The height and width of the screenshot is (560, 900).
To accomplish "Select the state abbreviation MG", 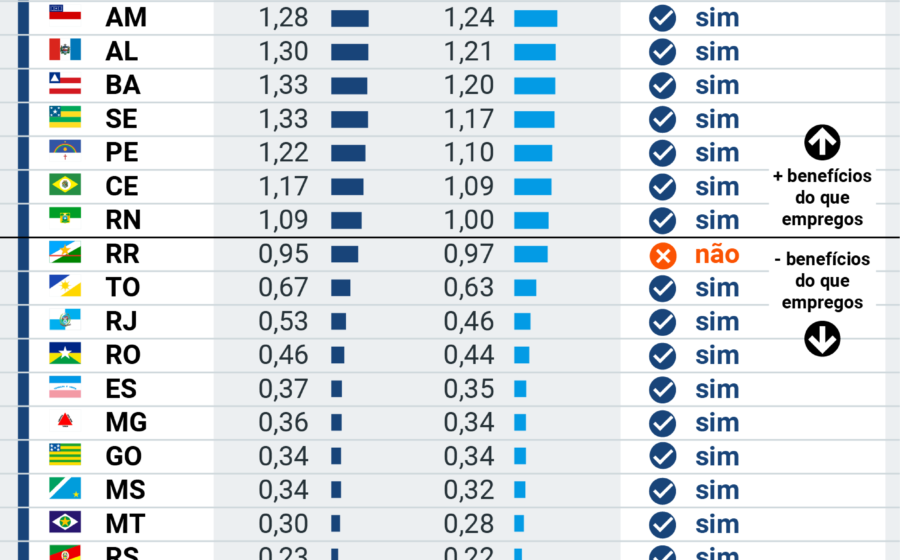I will click(126, 422).
